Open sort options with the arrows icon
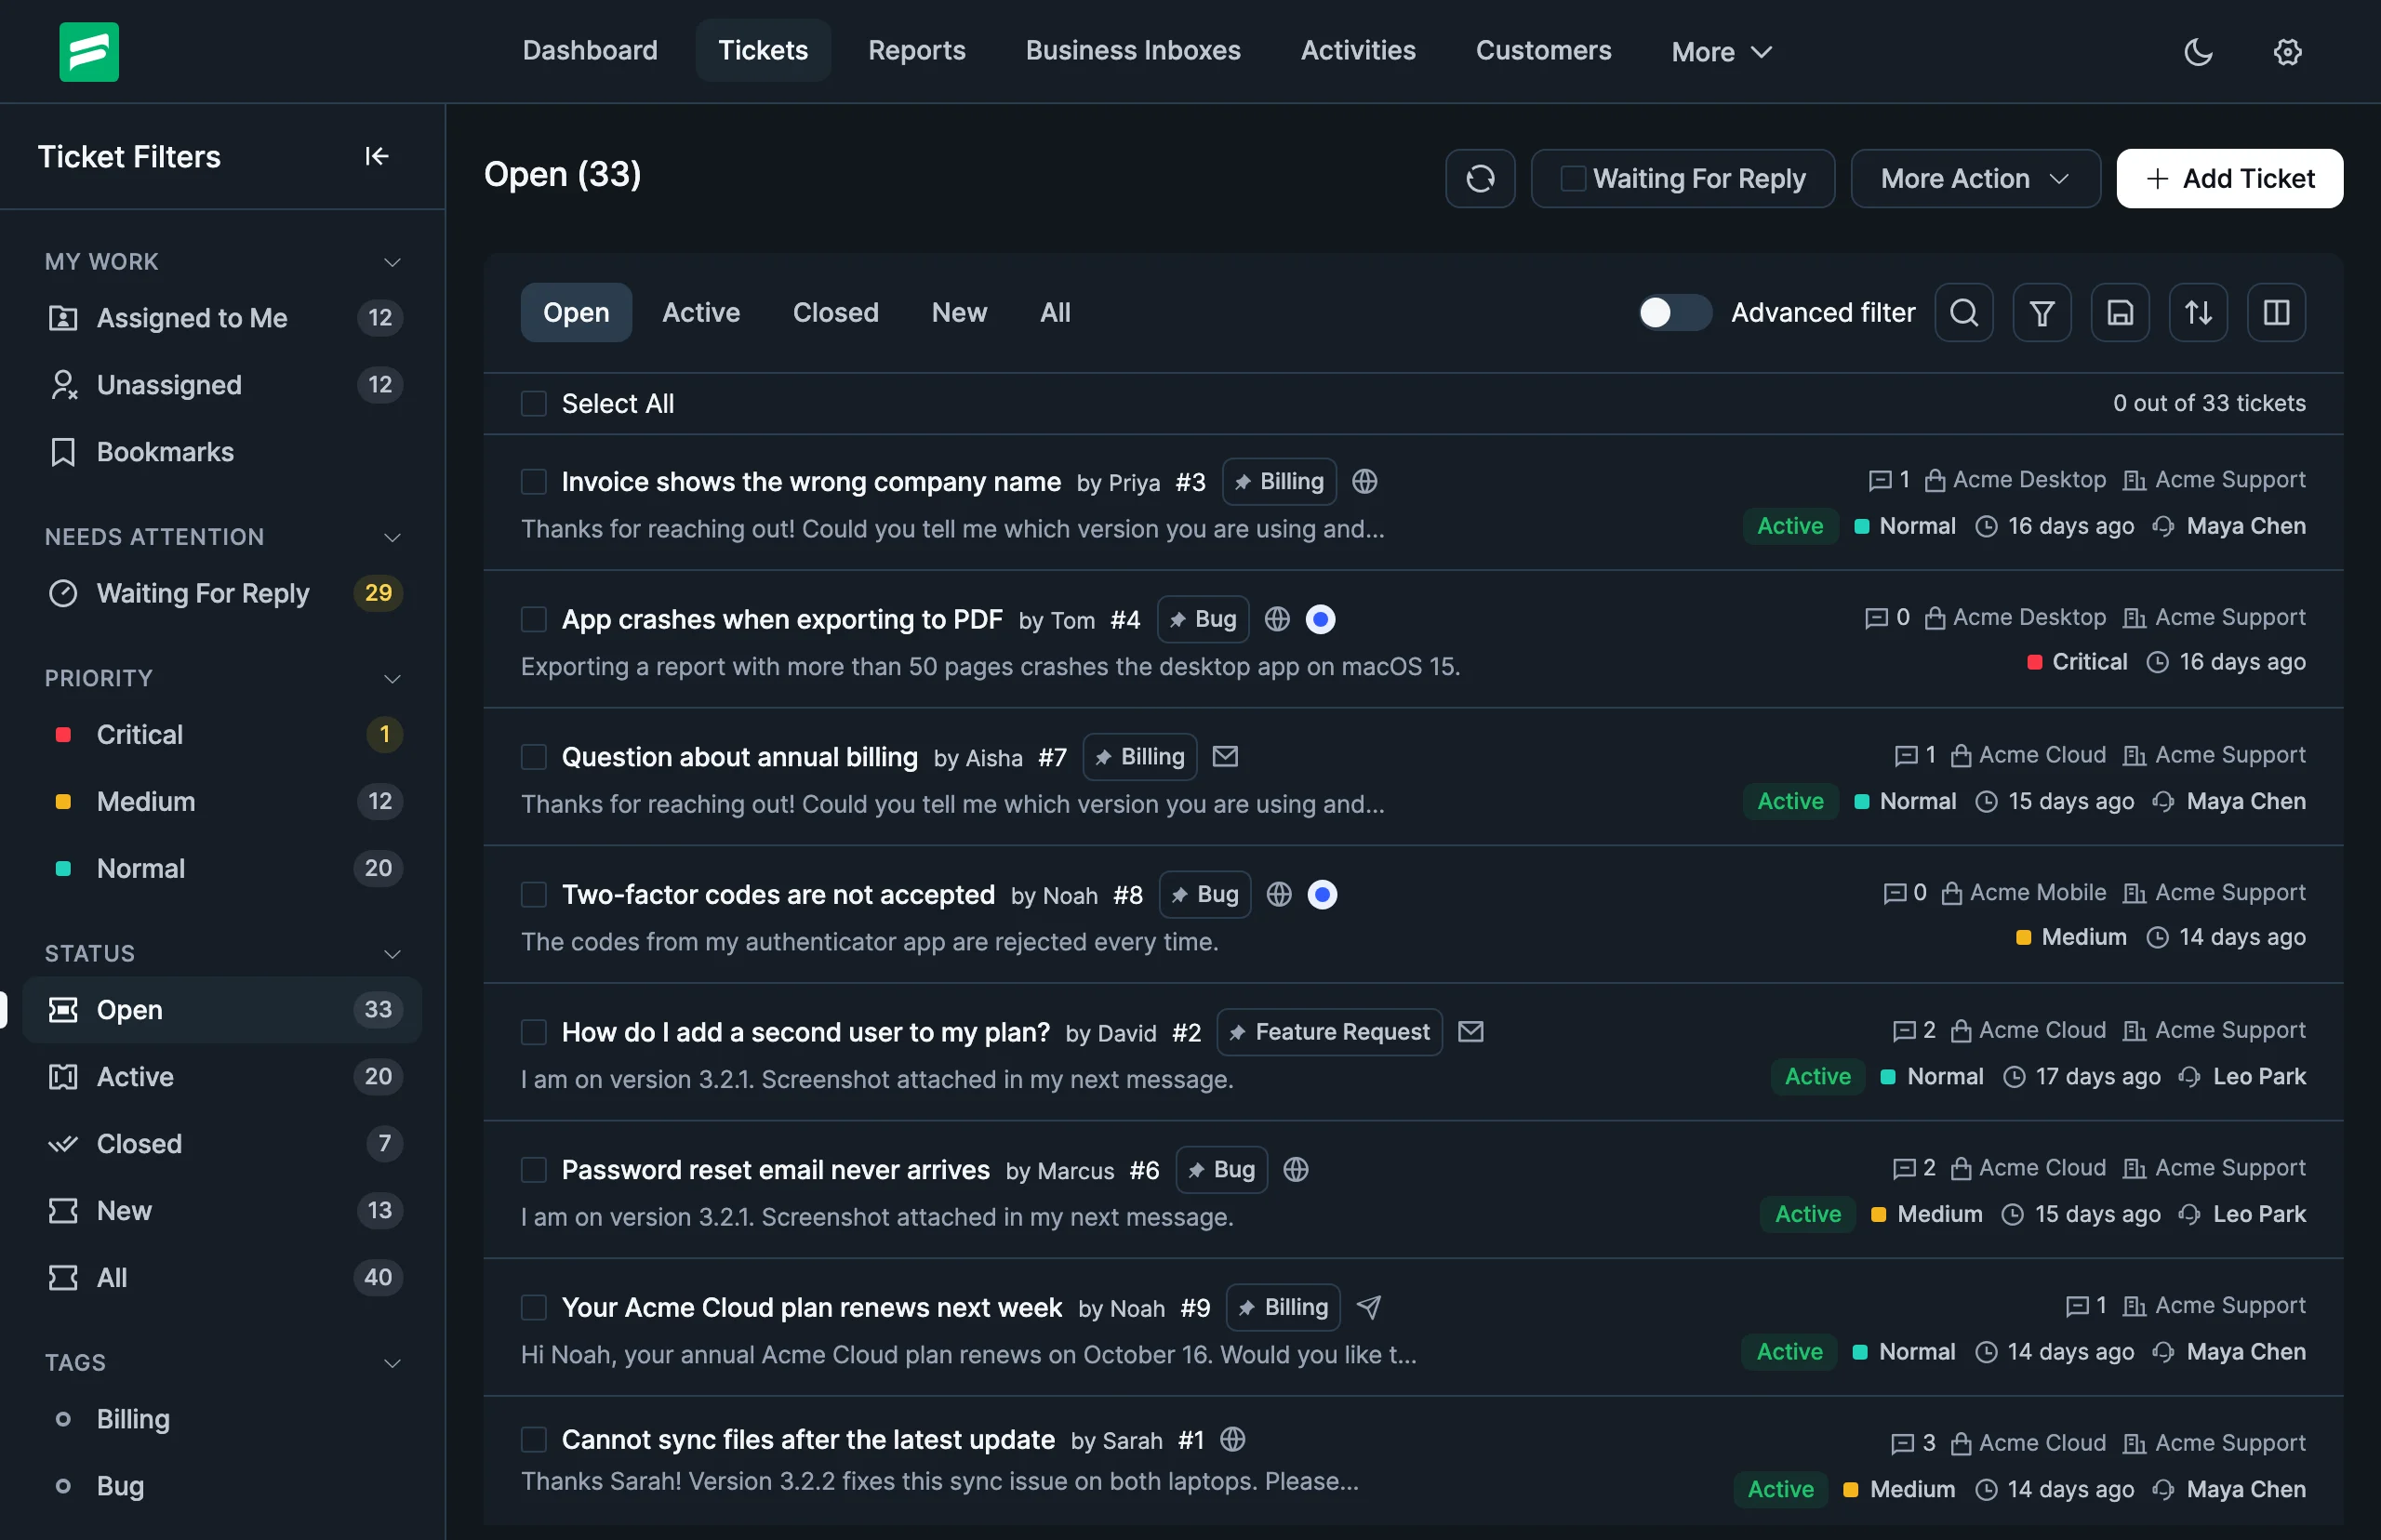This screenshot has height=1540, width=2381. coord(2198,313)
